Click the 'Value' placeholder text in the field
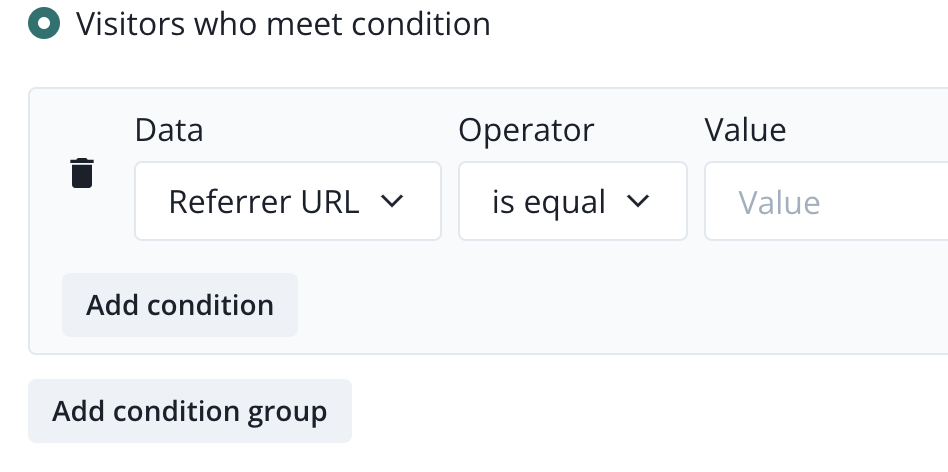Screen dimensions: 948x472 coord(779,203)
